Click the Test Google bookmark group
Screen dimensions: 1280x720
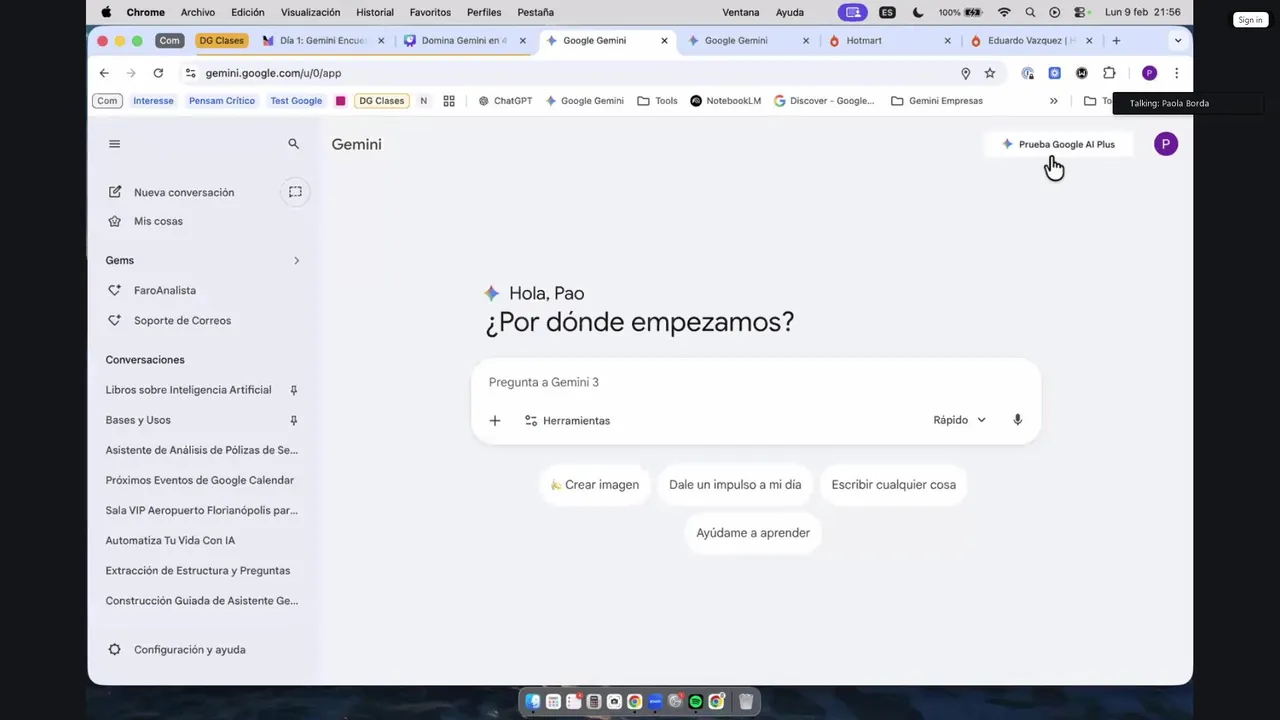point(296,101)
